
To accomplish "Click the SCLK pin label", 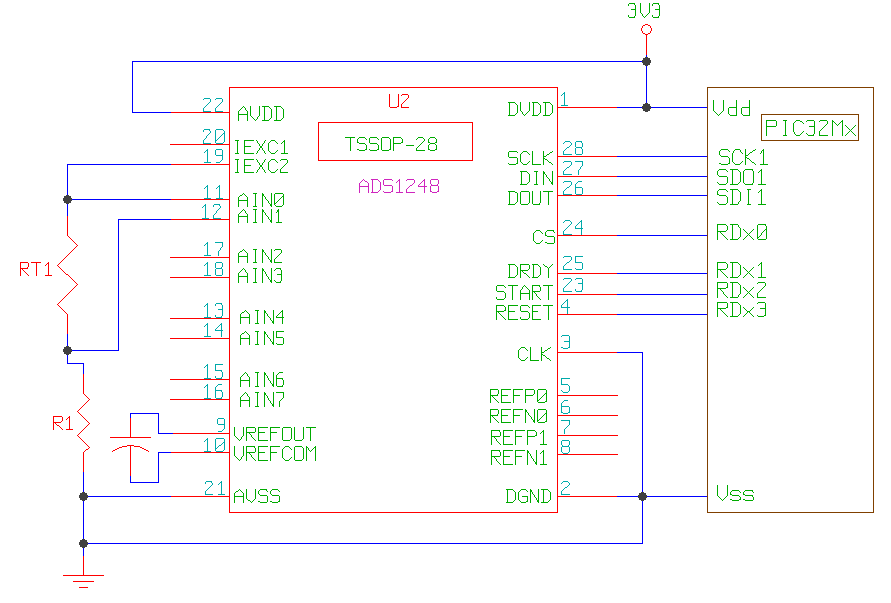I will pos(530,158).
